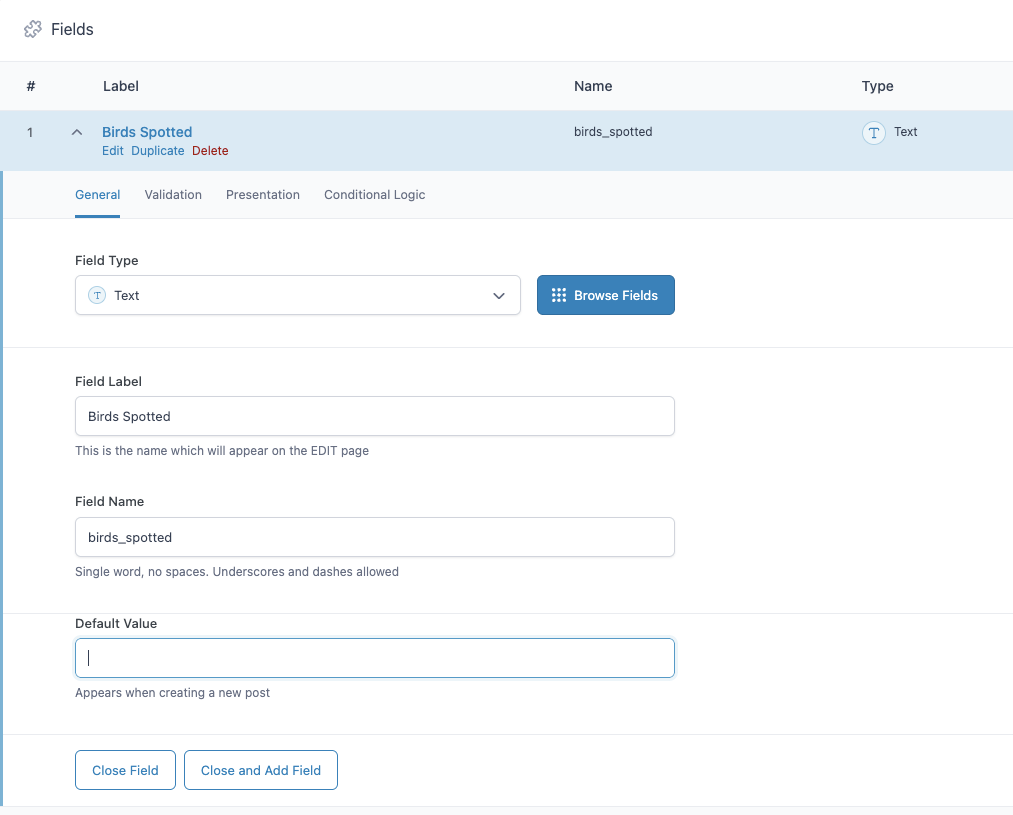
Task: Delete the Birds Spotted field
Action: tap(210, 151)
